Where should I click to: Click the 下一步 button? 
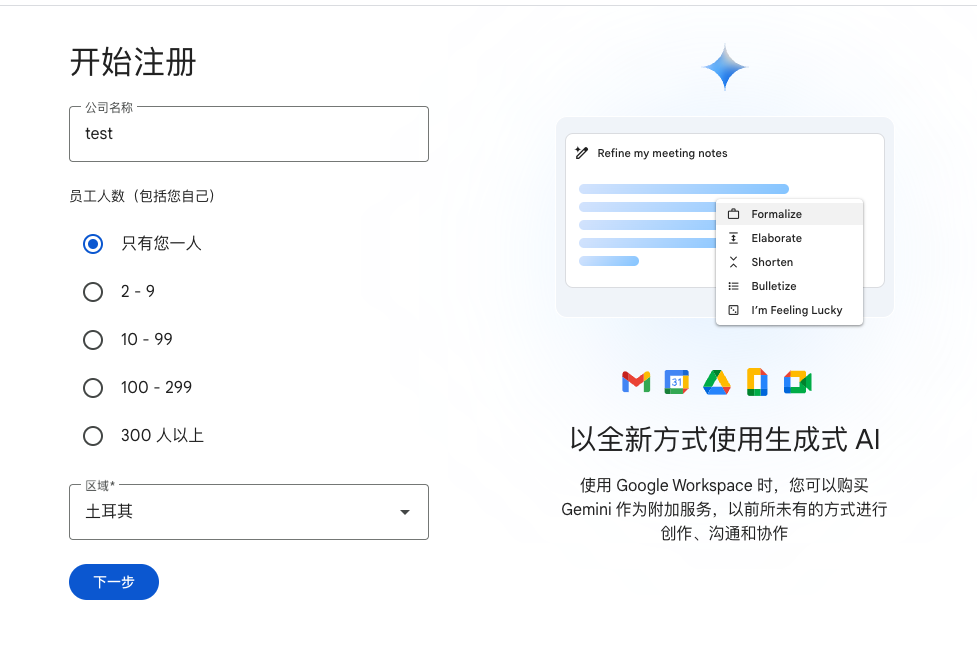(x=114, y=582)
